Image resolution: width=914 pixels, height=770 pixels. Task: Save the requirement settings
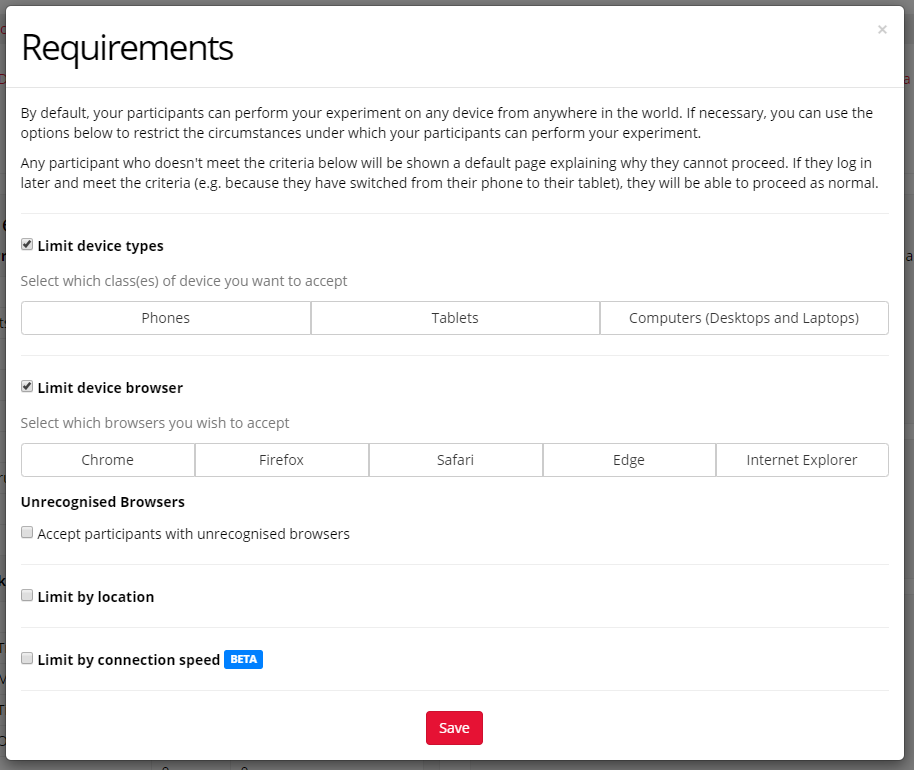[454, 728]
